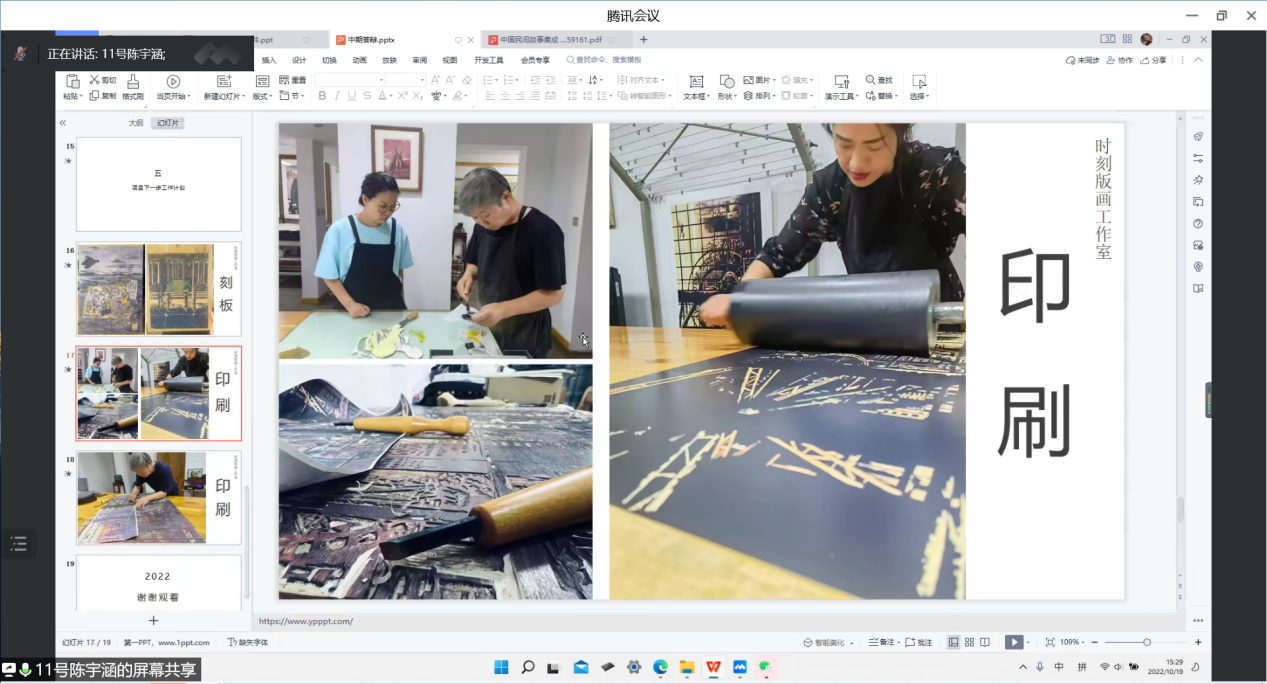
Task: Click the command search box (查找命令)
Action: pos(604,60)
